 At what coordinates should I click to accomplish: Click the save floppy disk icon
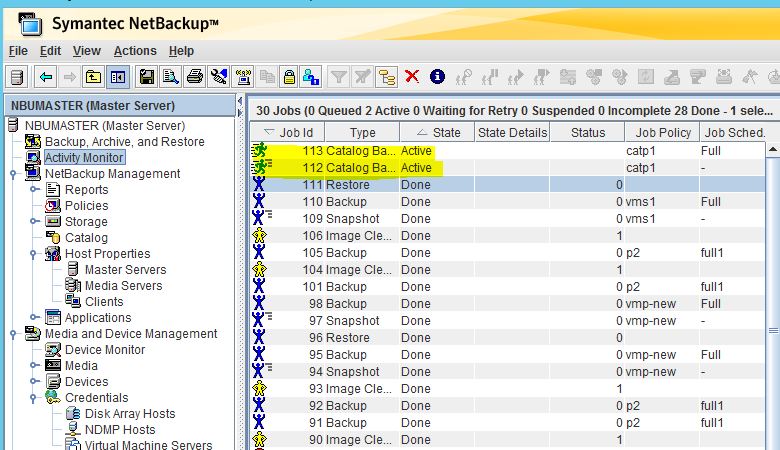pyautogui.click(x=146, y=77)
